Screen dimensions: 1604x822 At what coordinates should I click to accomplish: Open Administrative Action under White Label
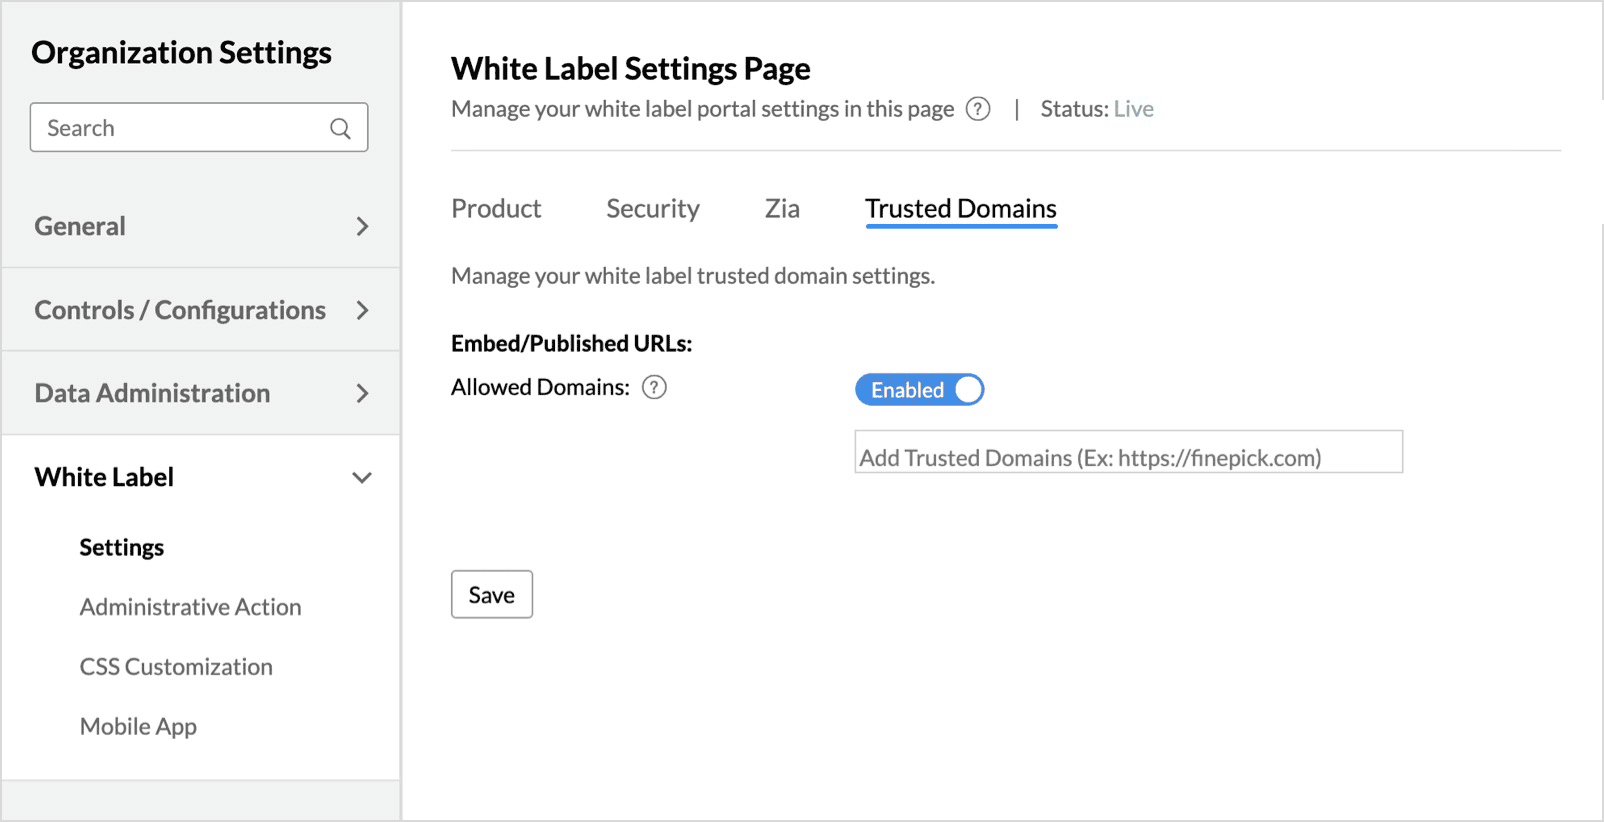click(190, 607)
